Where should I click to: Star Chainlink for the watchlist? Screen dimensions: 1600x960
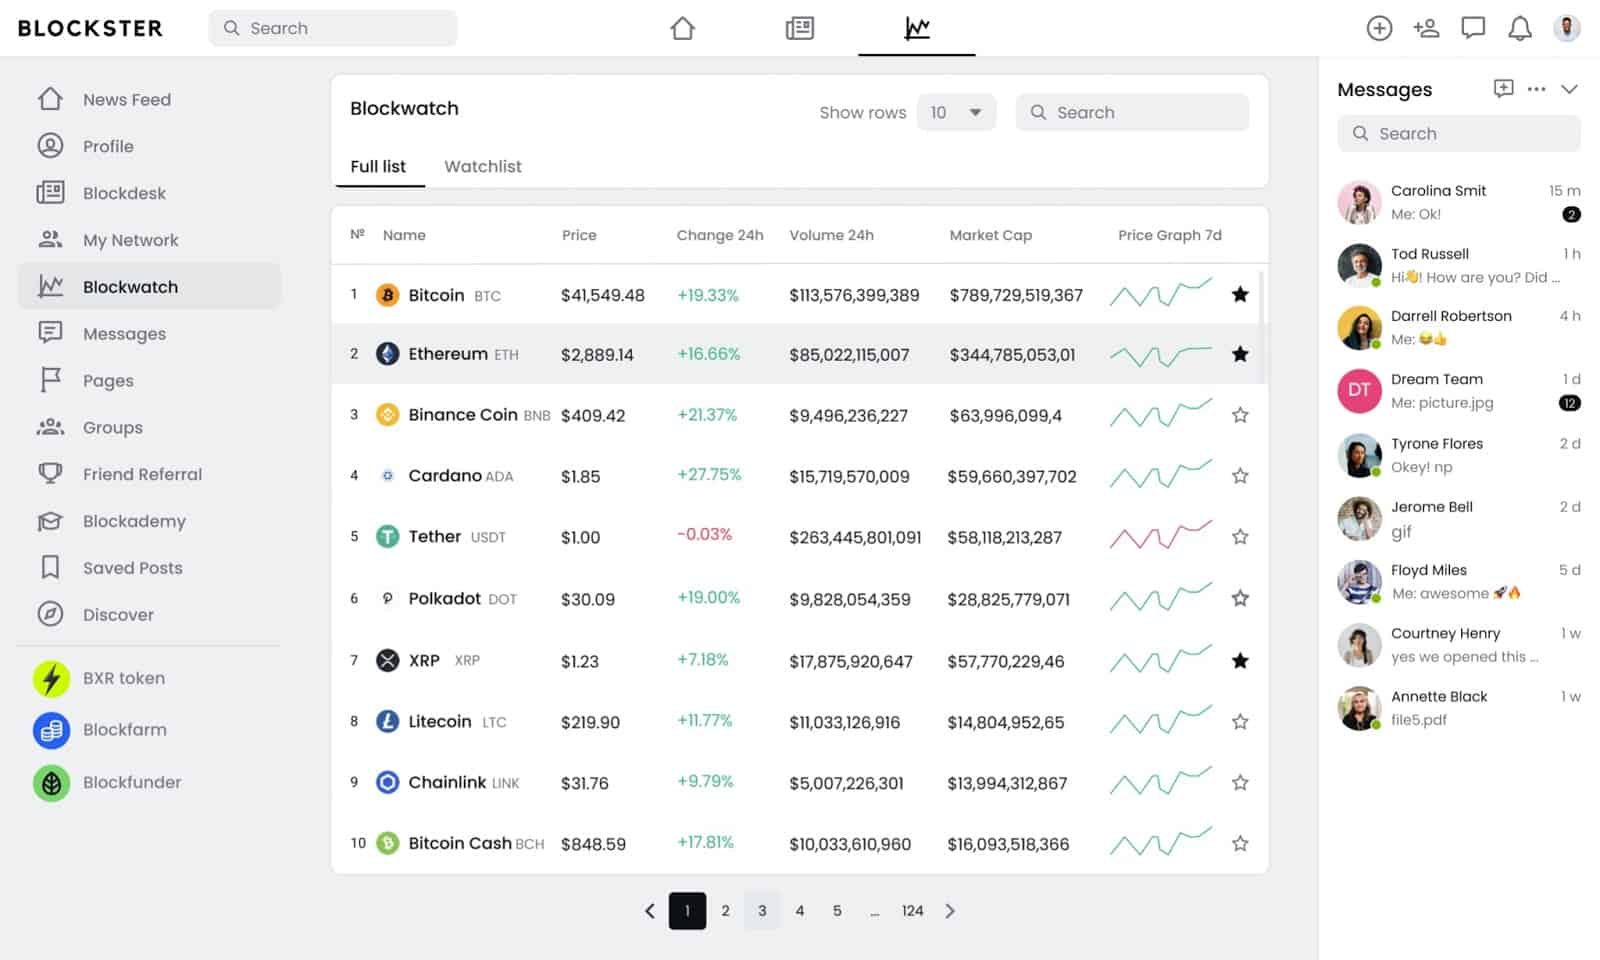coord(1240,782)
